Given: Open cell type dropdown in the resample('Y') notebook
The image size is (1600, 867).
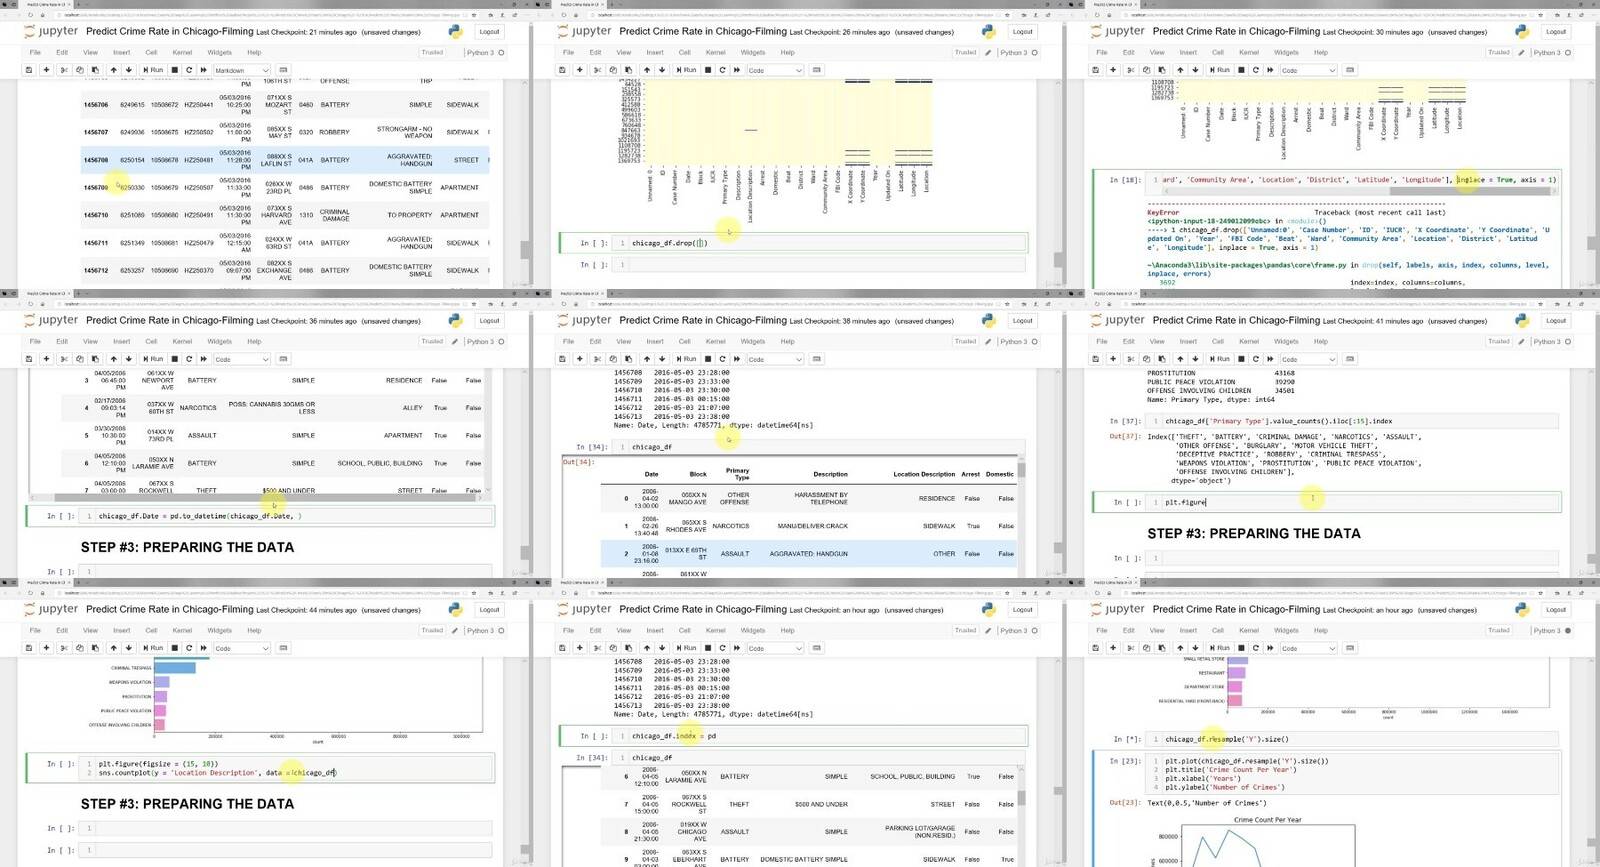Looking at the screenshot, I should click(1308, 648).
